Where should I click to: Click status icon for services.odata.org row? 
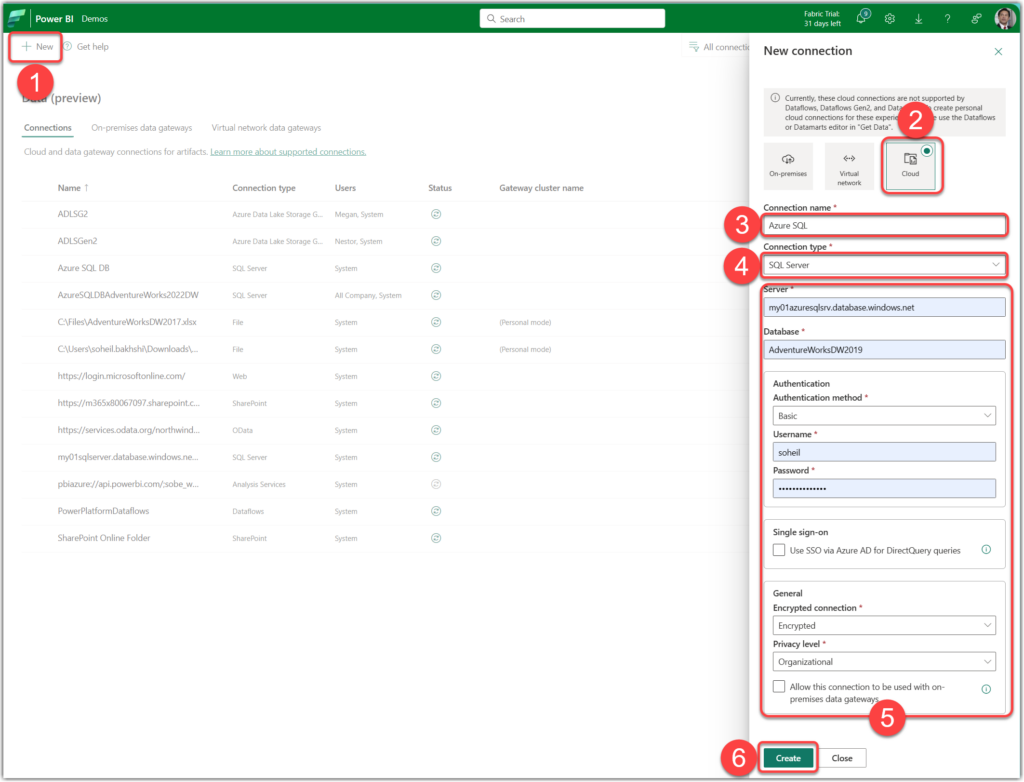point(436,430)
